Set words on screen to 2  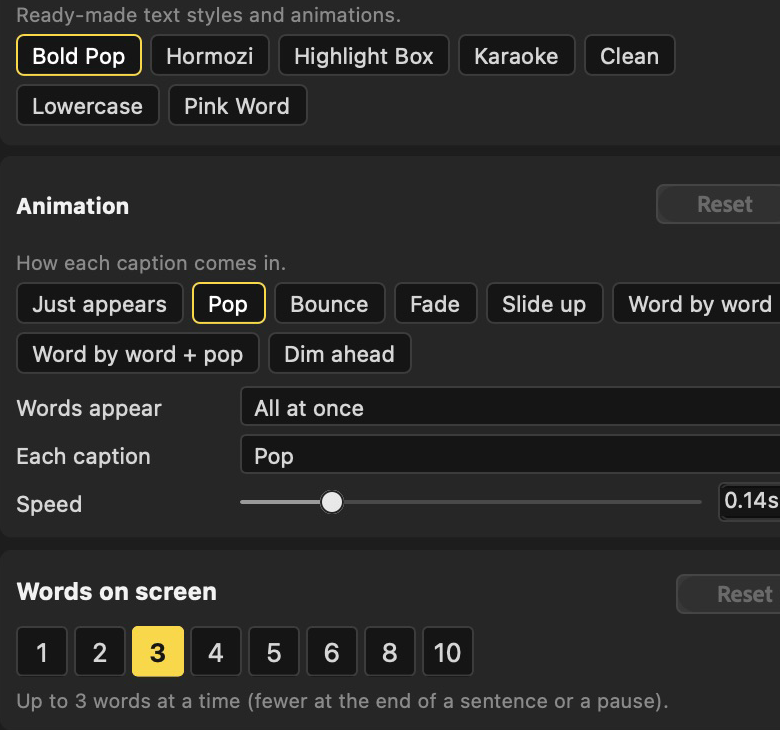(x=99, y=651)
